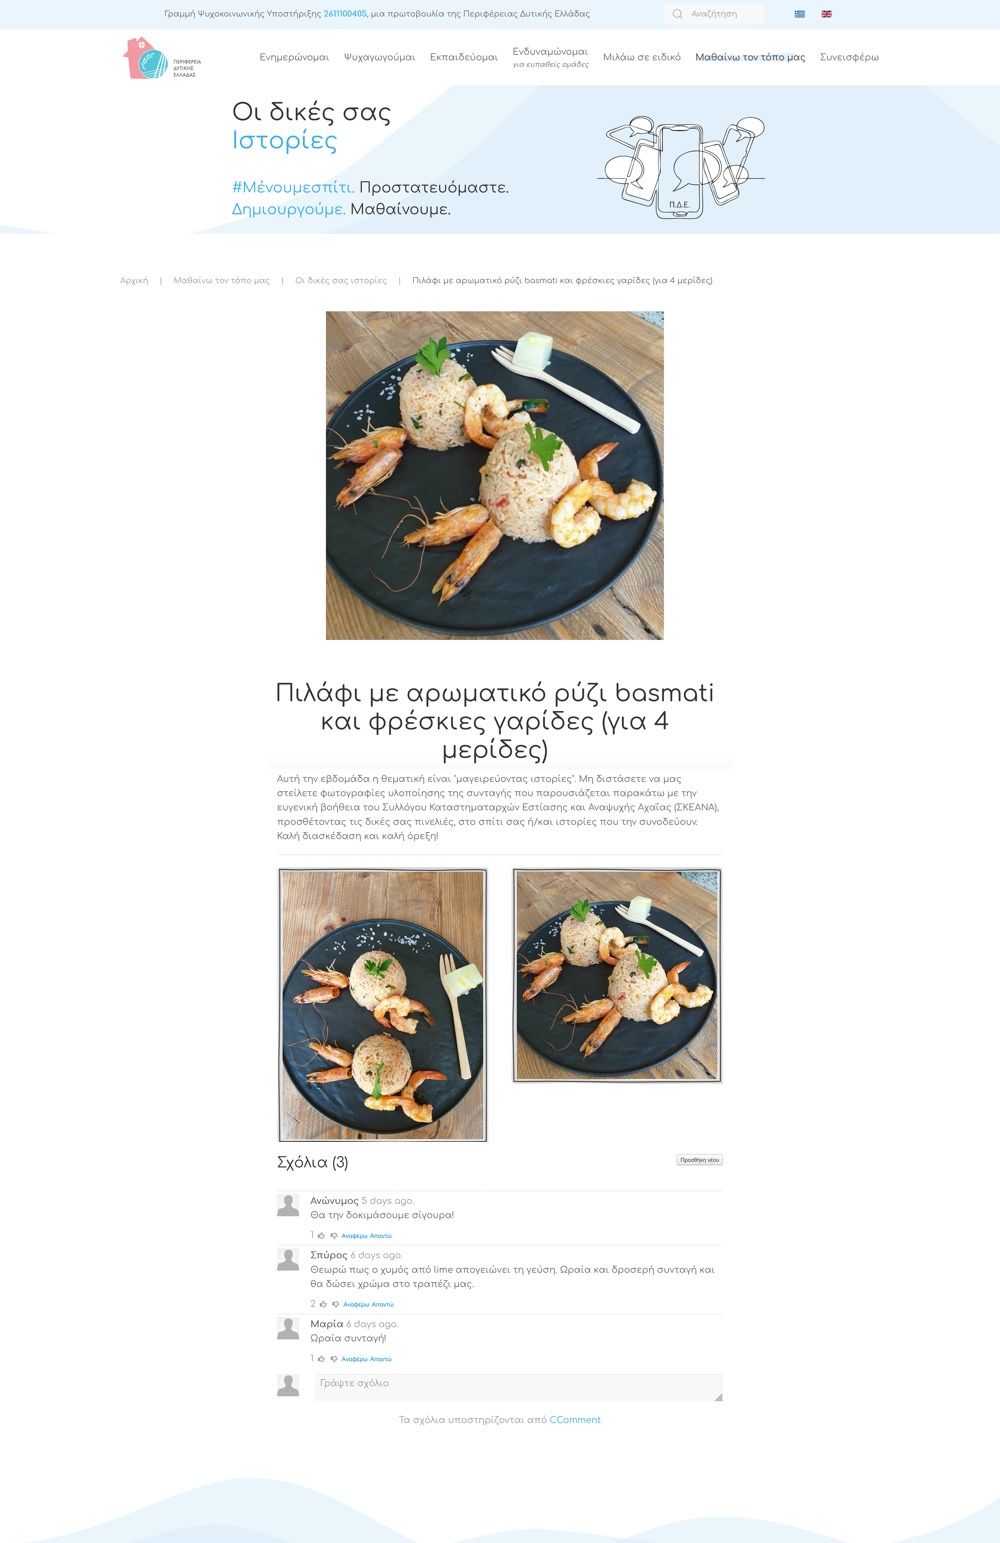This screenshot has height=1543, width=1000.
Task: Click the Greek flag language icon
Action: 799,14
